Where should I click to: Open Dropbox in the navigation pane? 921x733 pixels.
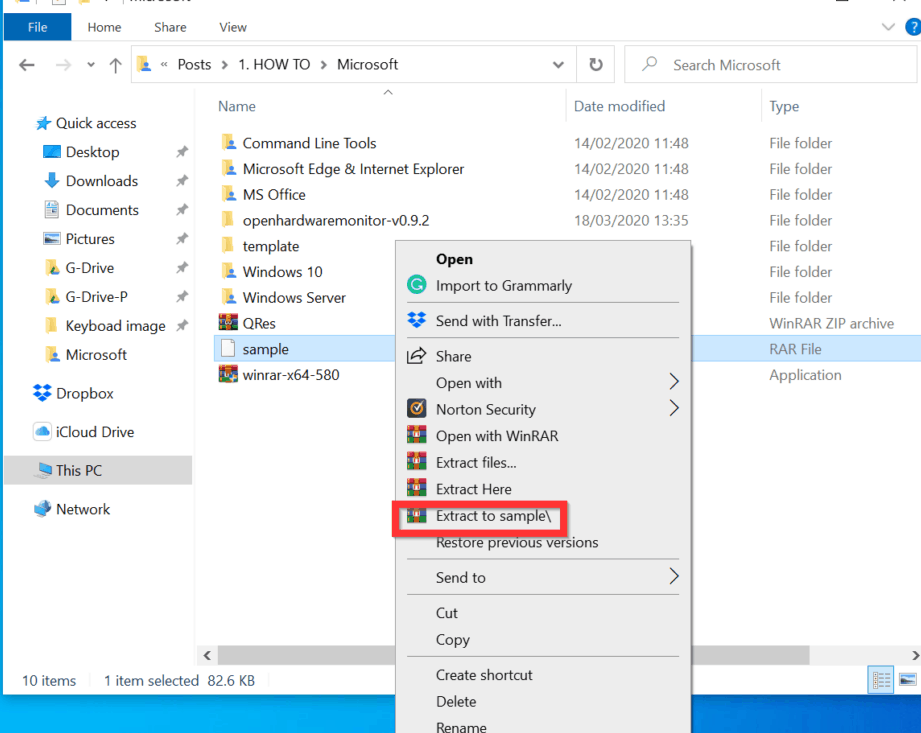pyautogui.click(x=84, y=393)
